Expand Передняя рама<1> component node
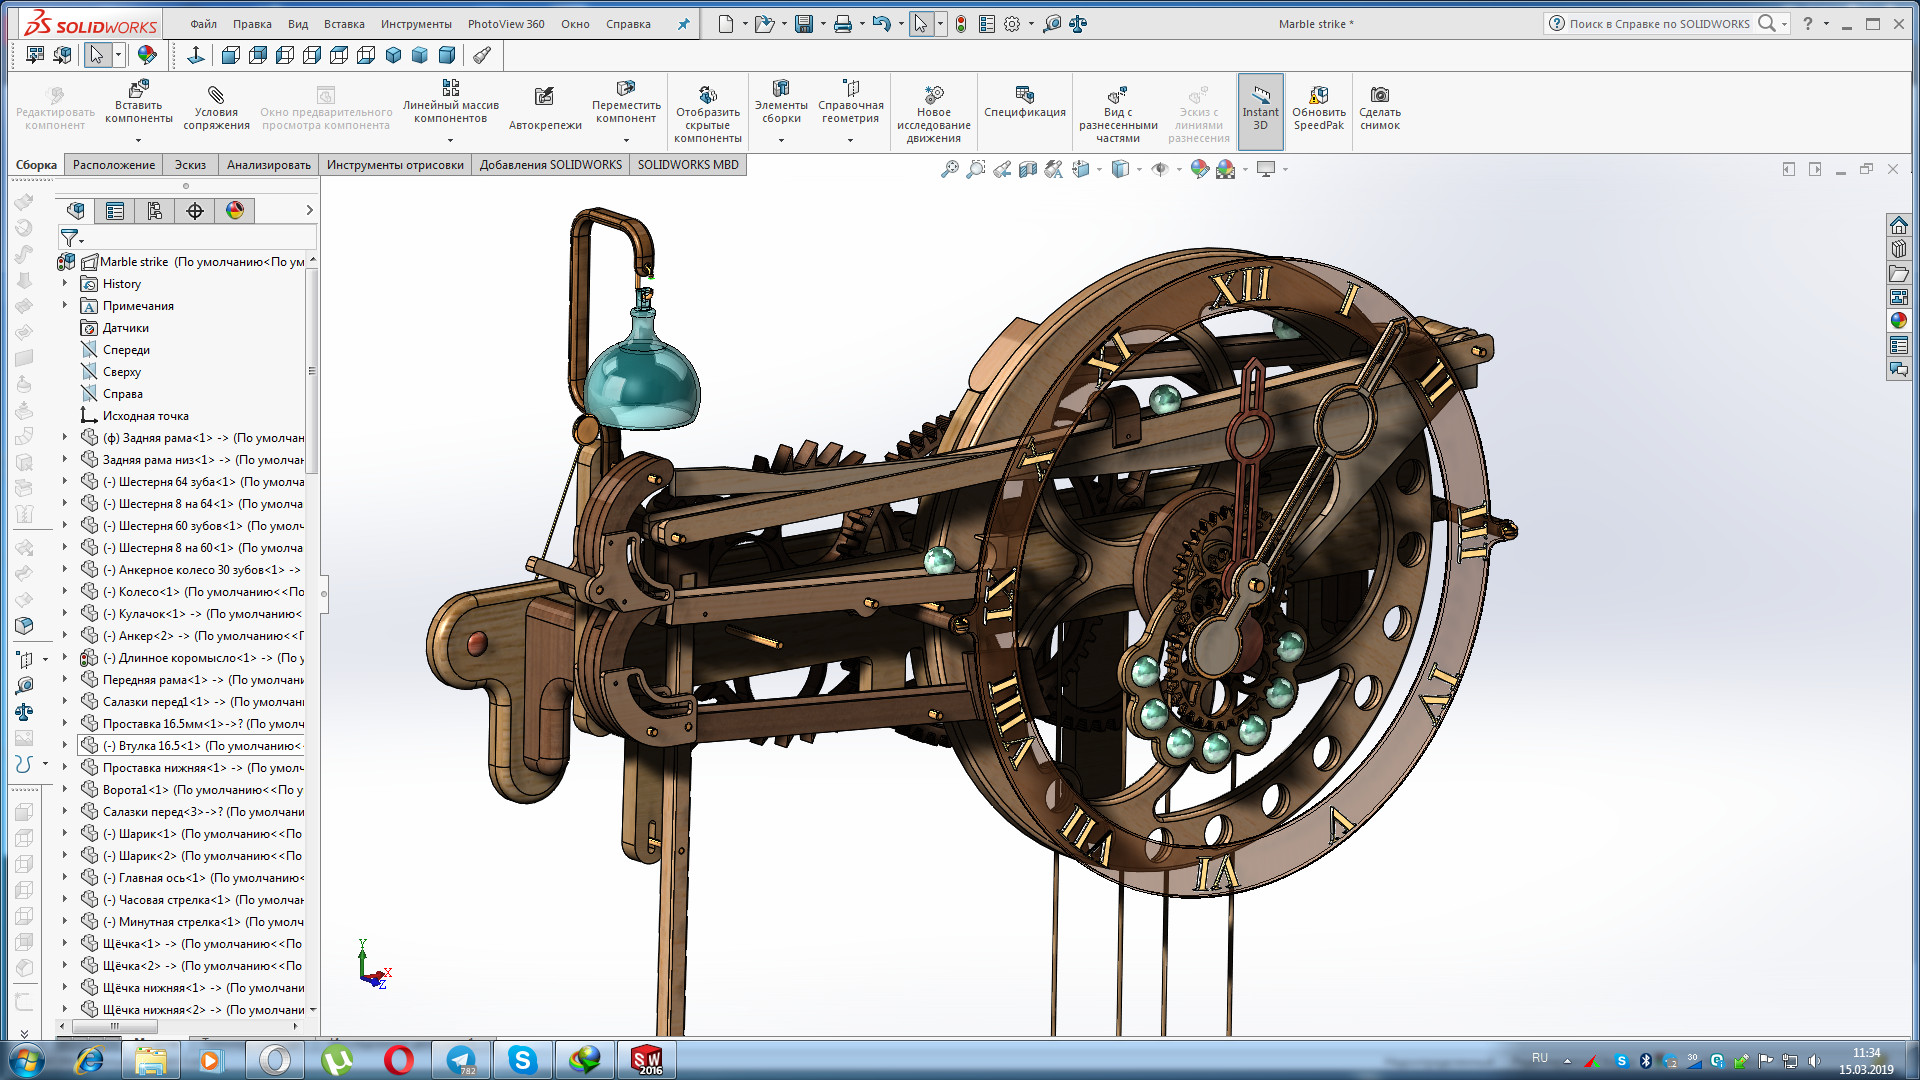 click(66, 680)
